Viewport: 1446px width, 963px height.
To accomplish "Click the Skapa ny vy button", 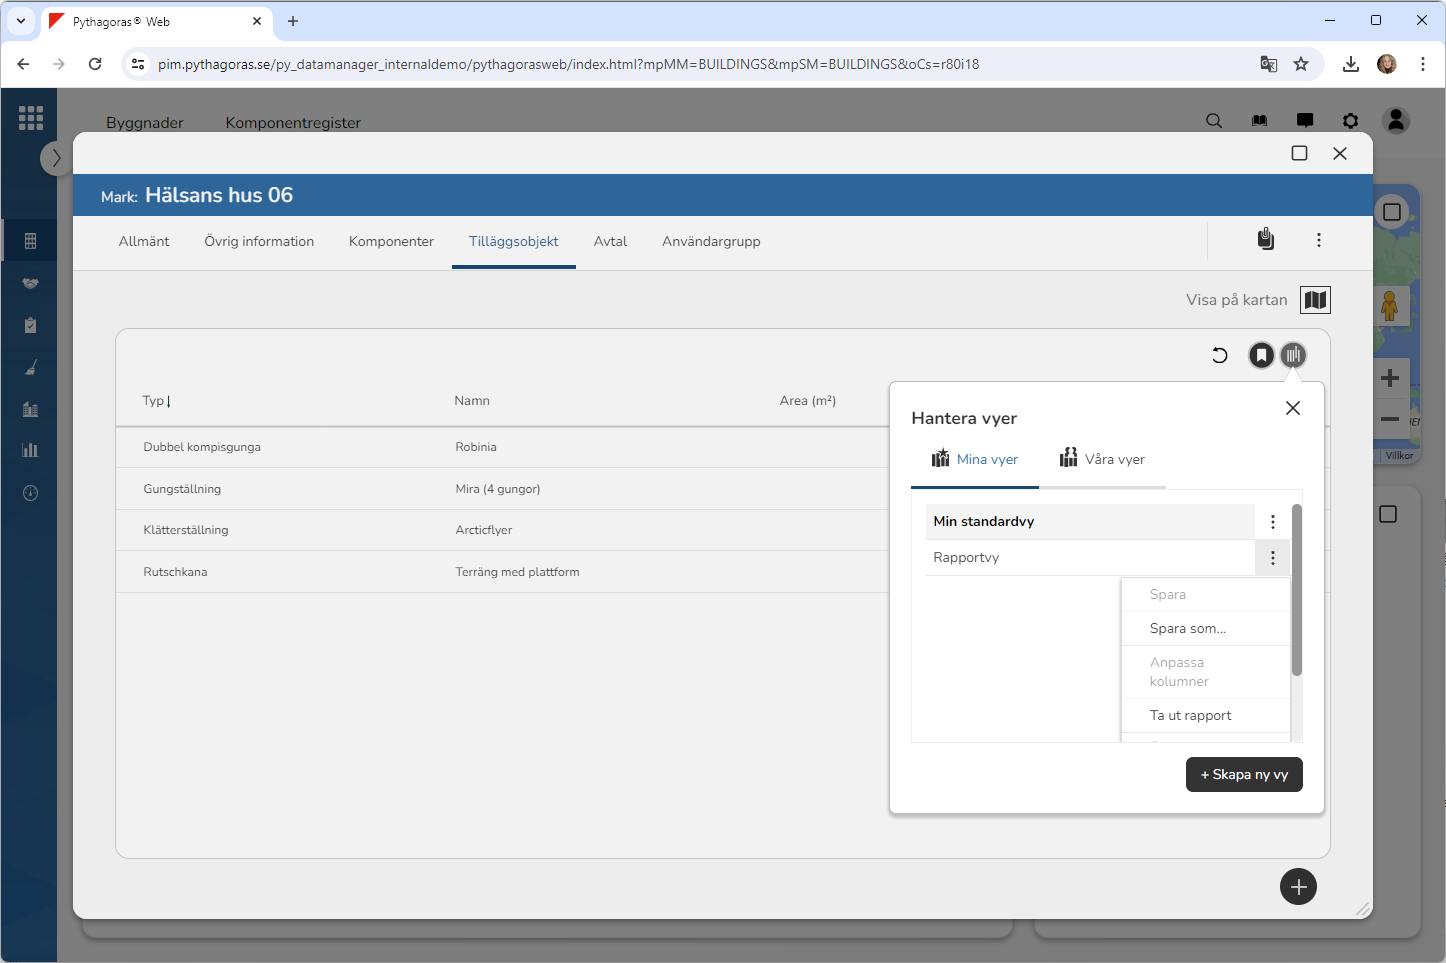I will click(x=1243, y=775).
